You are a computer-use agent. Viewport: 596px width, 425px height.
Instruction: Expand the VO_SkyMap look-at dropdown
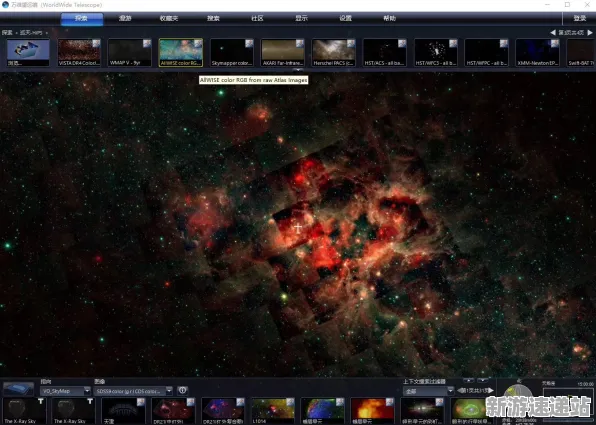click(x=87, y=390)
